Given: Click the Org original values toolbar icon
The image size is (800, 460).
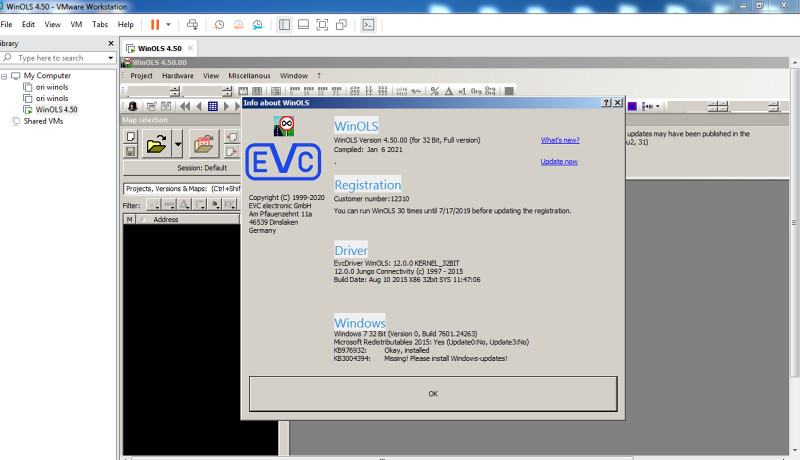Looking at the screenshot, I should [476, 91].
